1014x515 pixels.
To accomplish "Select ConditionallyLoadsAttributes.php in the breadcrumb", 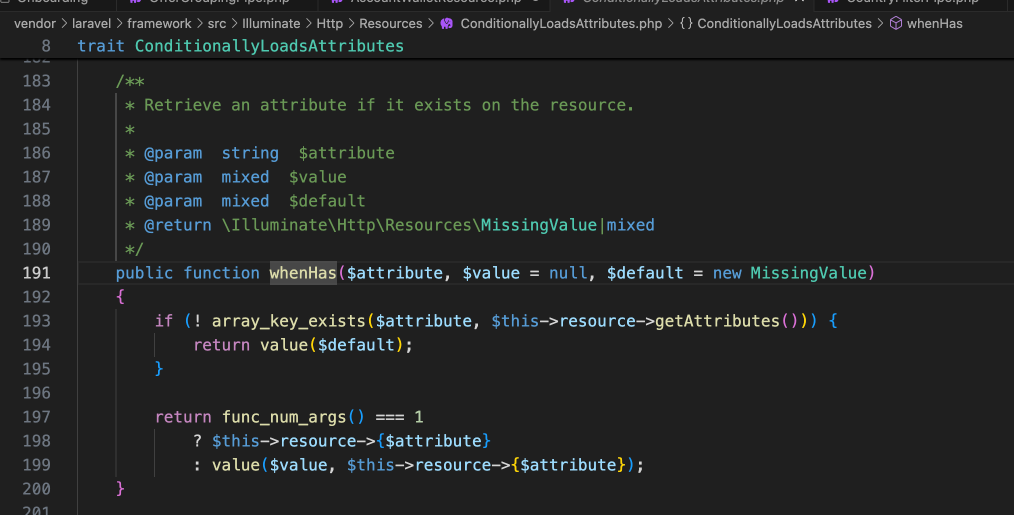I will (561, 24).
